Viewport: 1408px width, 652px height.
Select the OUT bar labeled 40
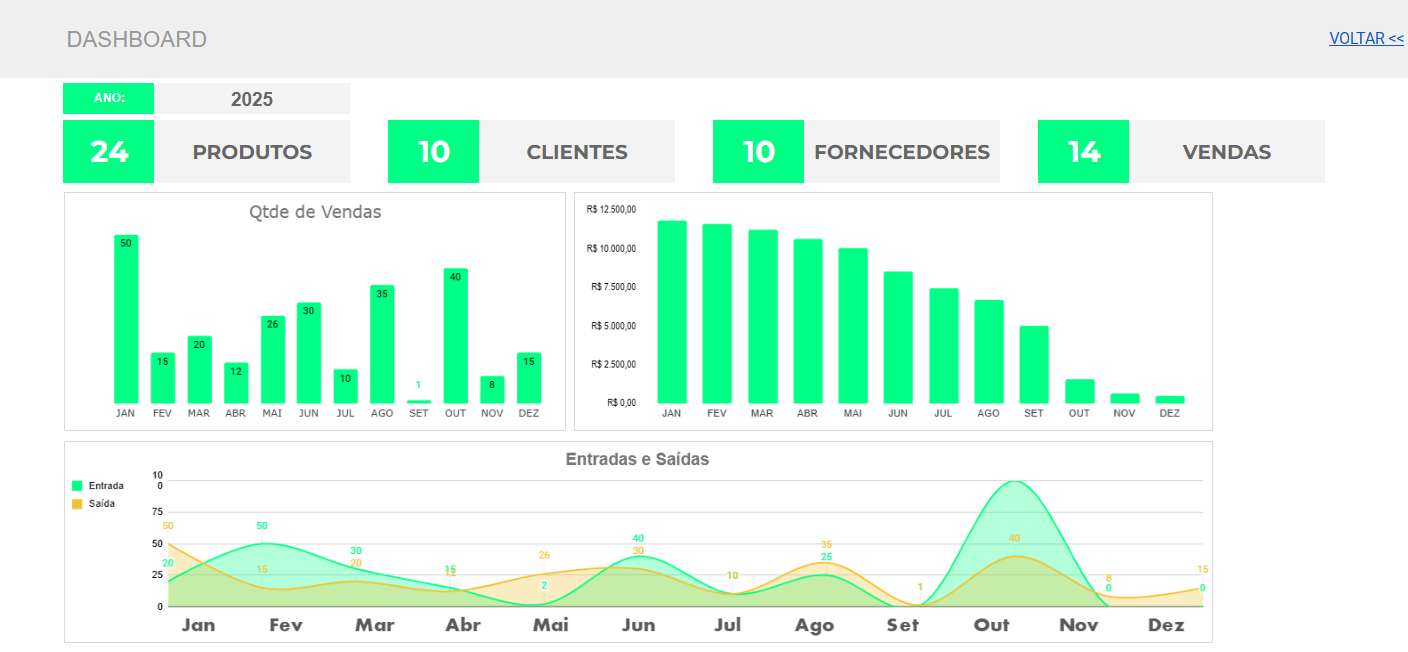click(456, 336)
